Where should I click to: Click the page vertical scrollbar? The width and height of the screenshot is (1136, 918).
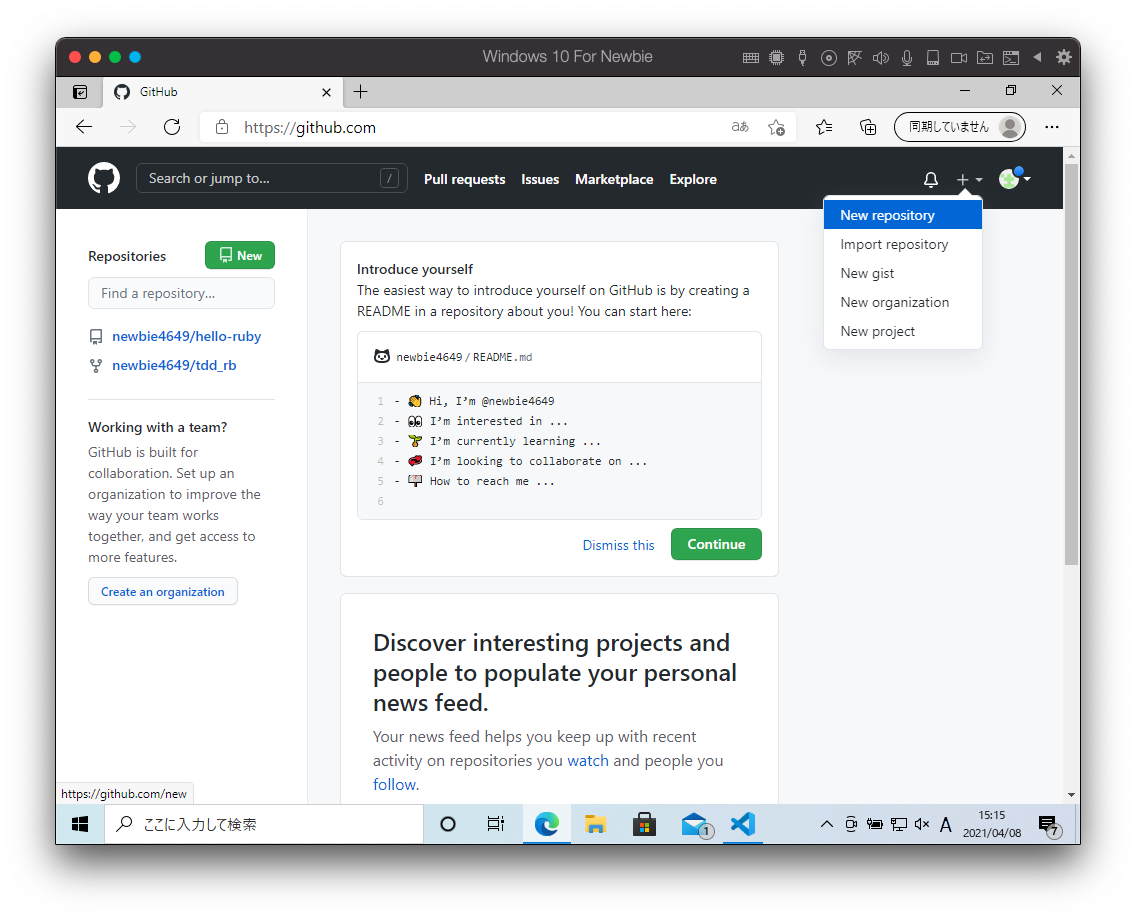pos(1071,364)
